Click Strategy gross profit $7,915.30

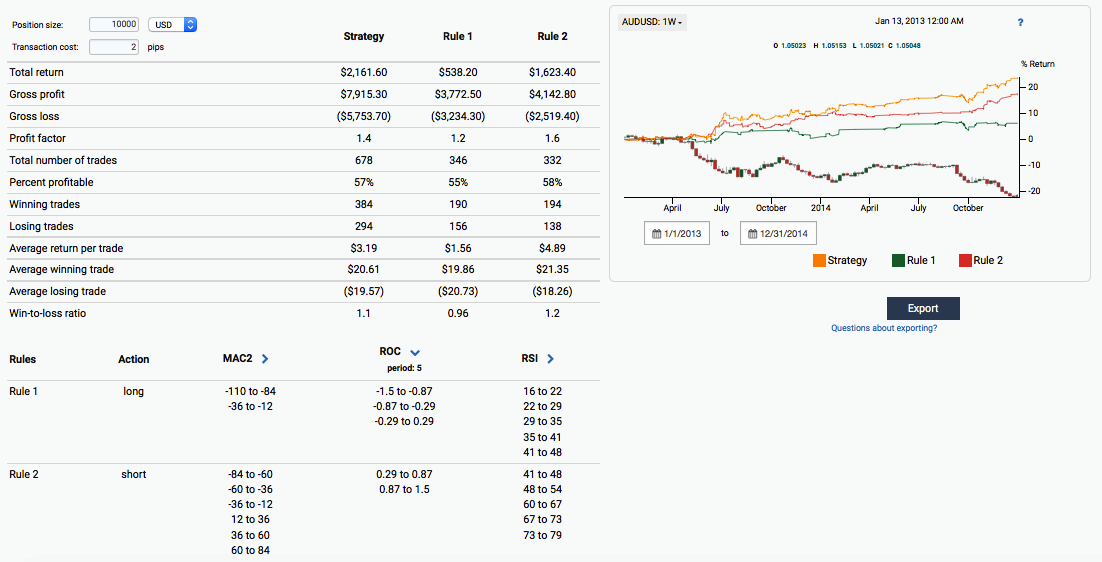(363, 94)
